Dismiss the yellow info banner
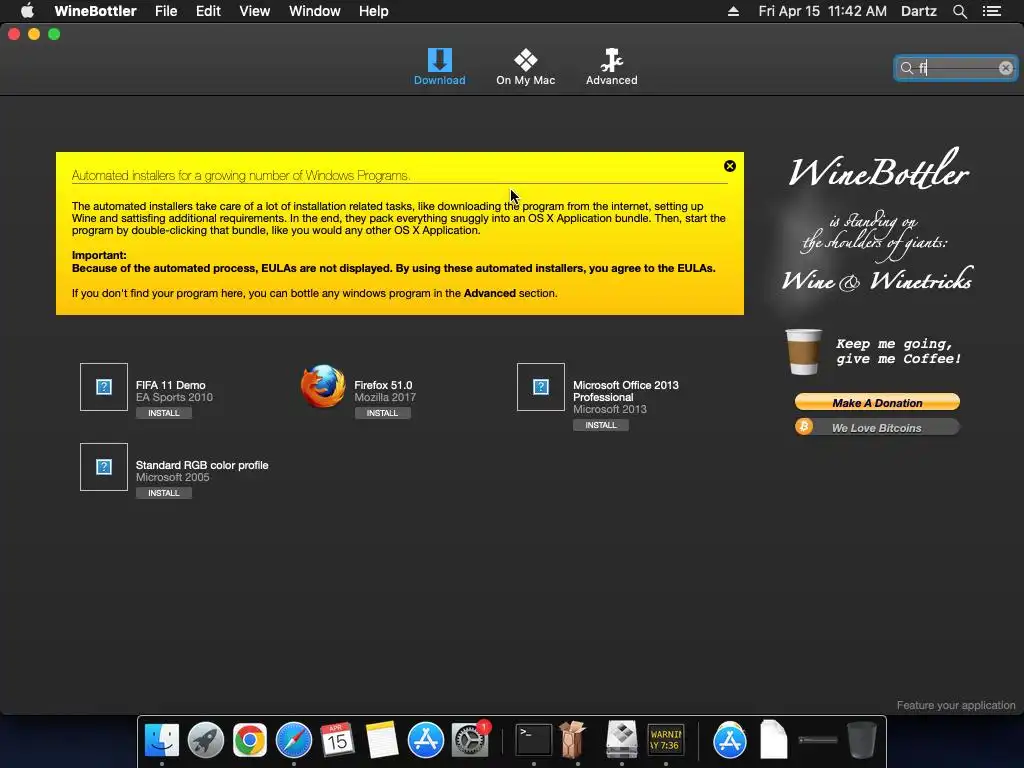This screenshot has height=768, width=1024. pyautogui.click(x=730, y=166)
